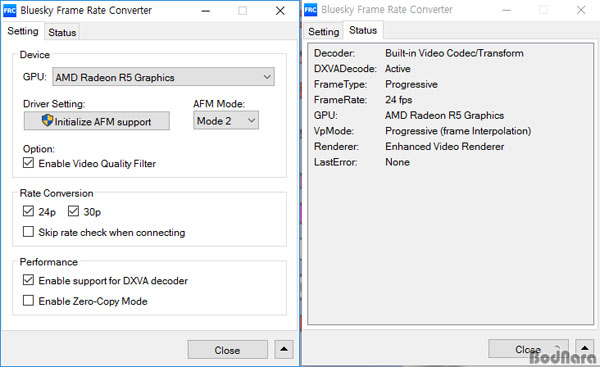Click Close button in right window
This screenshot has width=600, height=367.
click(x=528, y=349)
